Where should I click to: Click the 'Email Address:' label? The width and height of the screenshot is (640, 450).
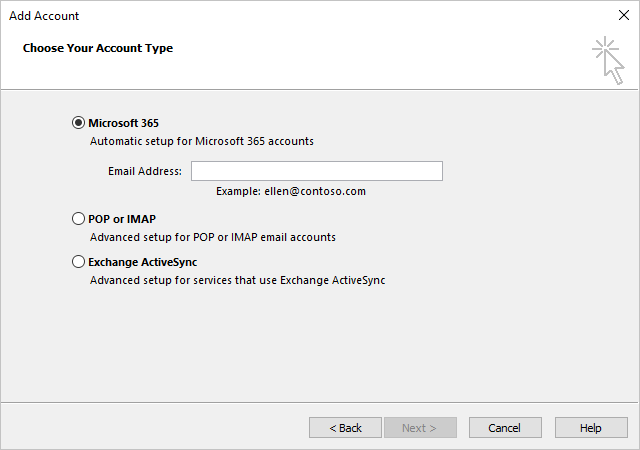[144, 171]
